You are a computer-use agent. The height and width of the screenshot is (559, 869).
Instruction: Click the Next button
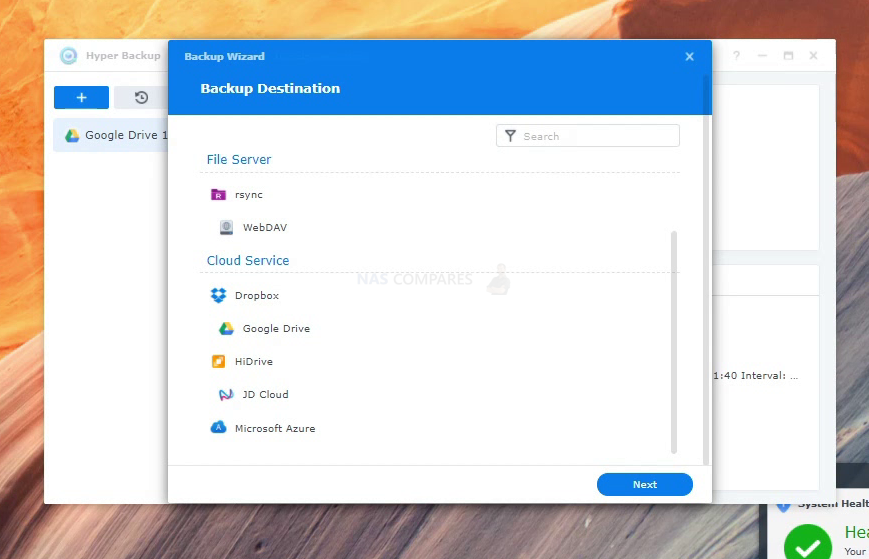(645, 484)
